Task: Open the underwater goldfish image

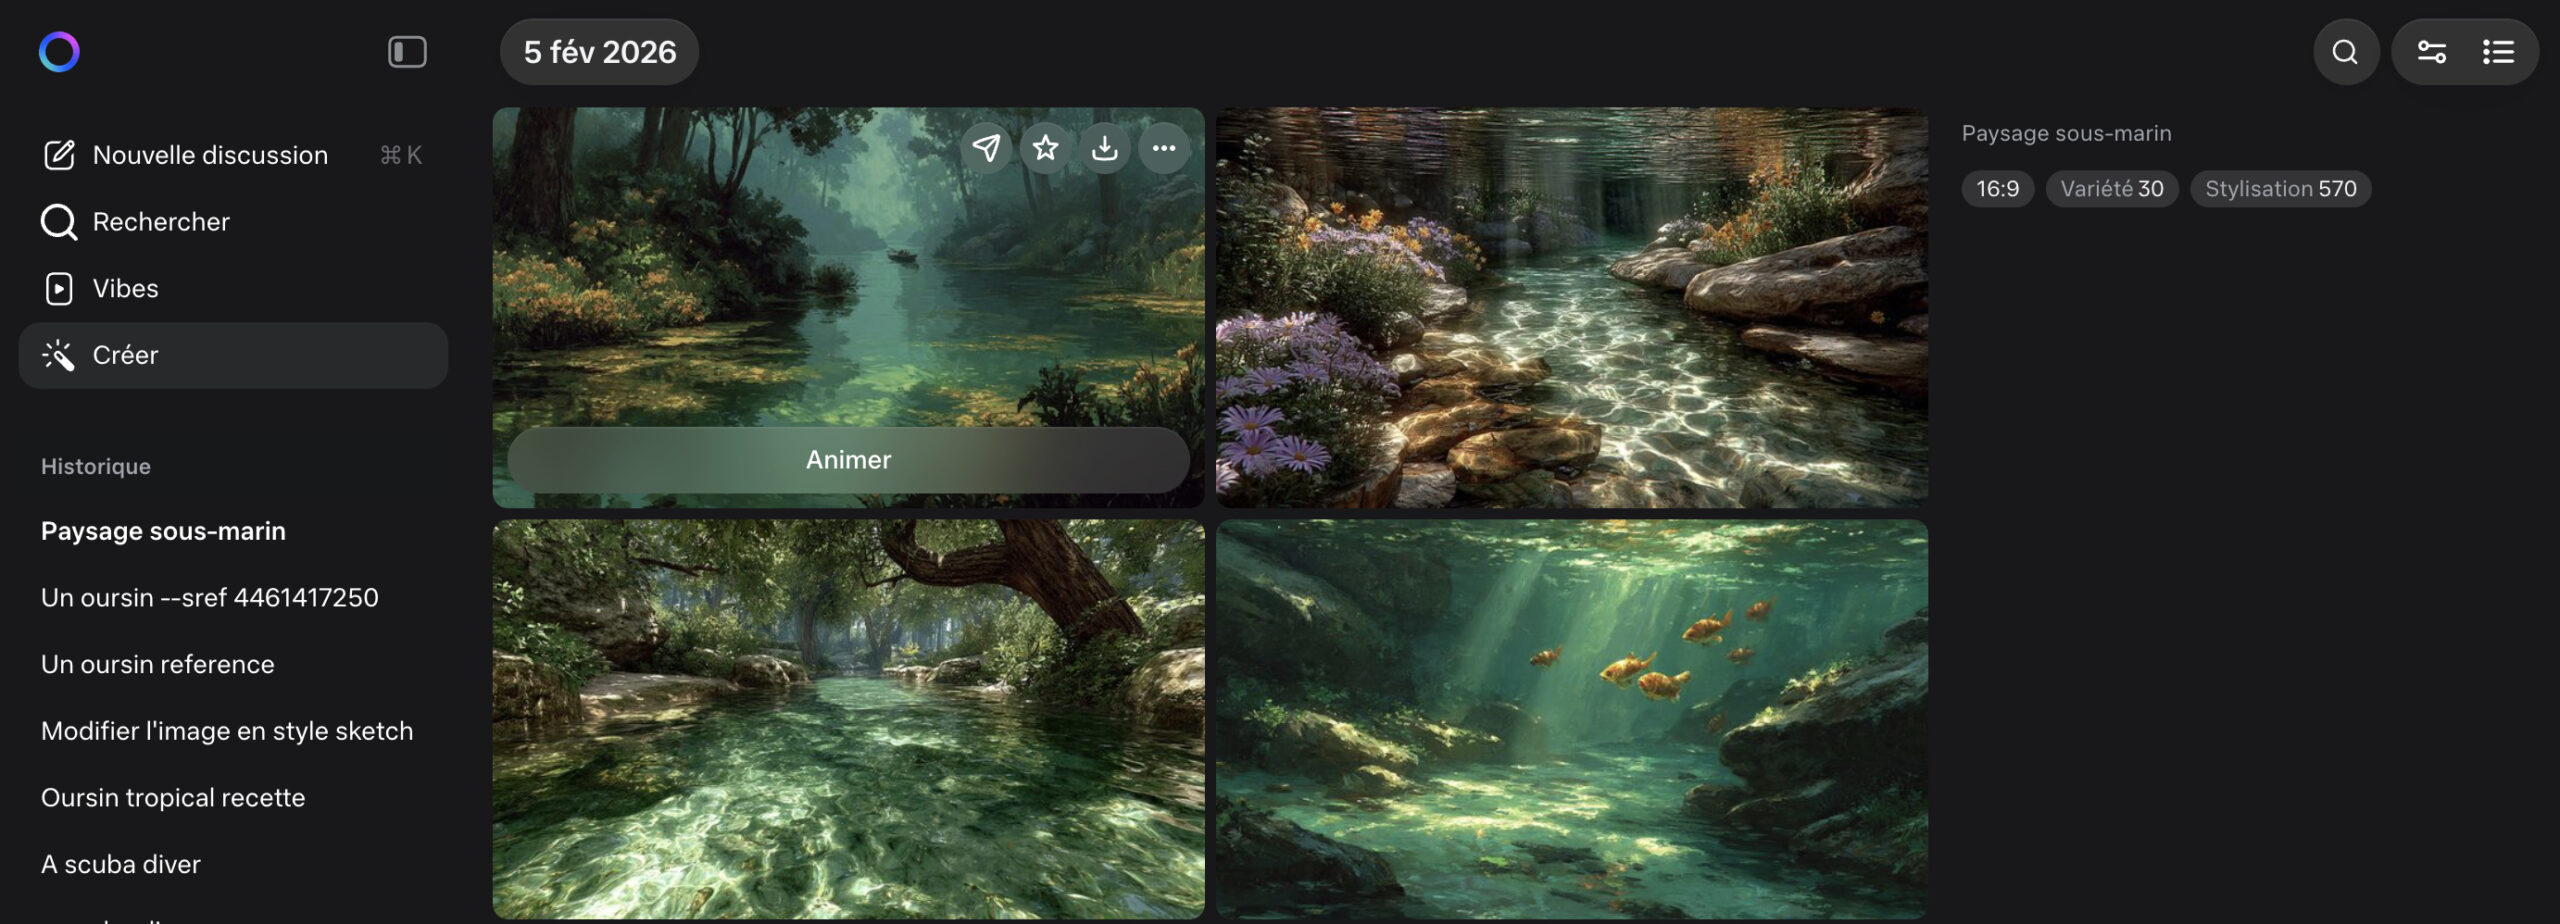Action: coord(1572,719)
